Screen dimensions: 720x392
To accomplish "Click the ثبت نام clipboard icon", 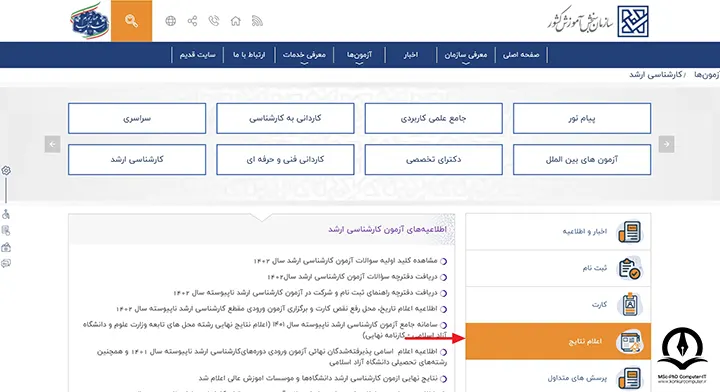I will [x=630, y=268].
